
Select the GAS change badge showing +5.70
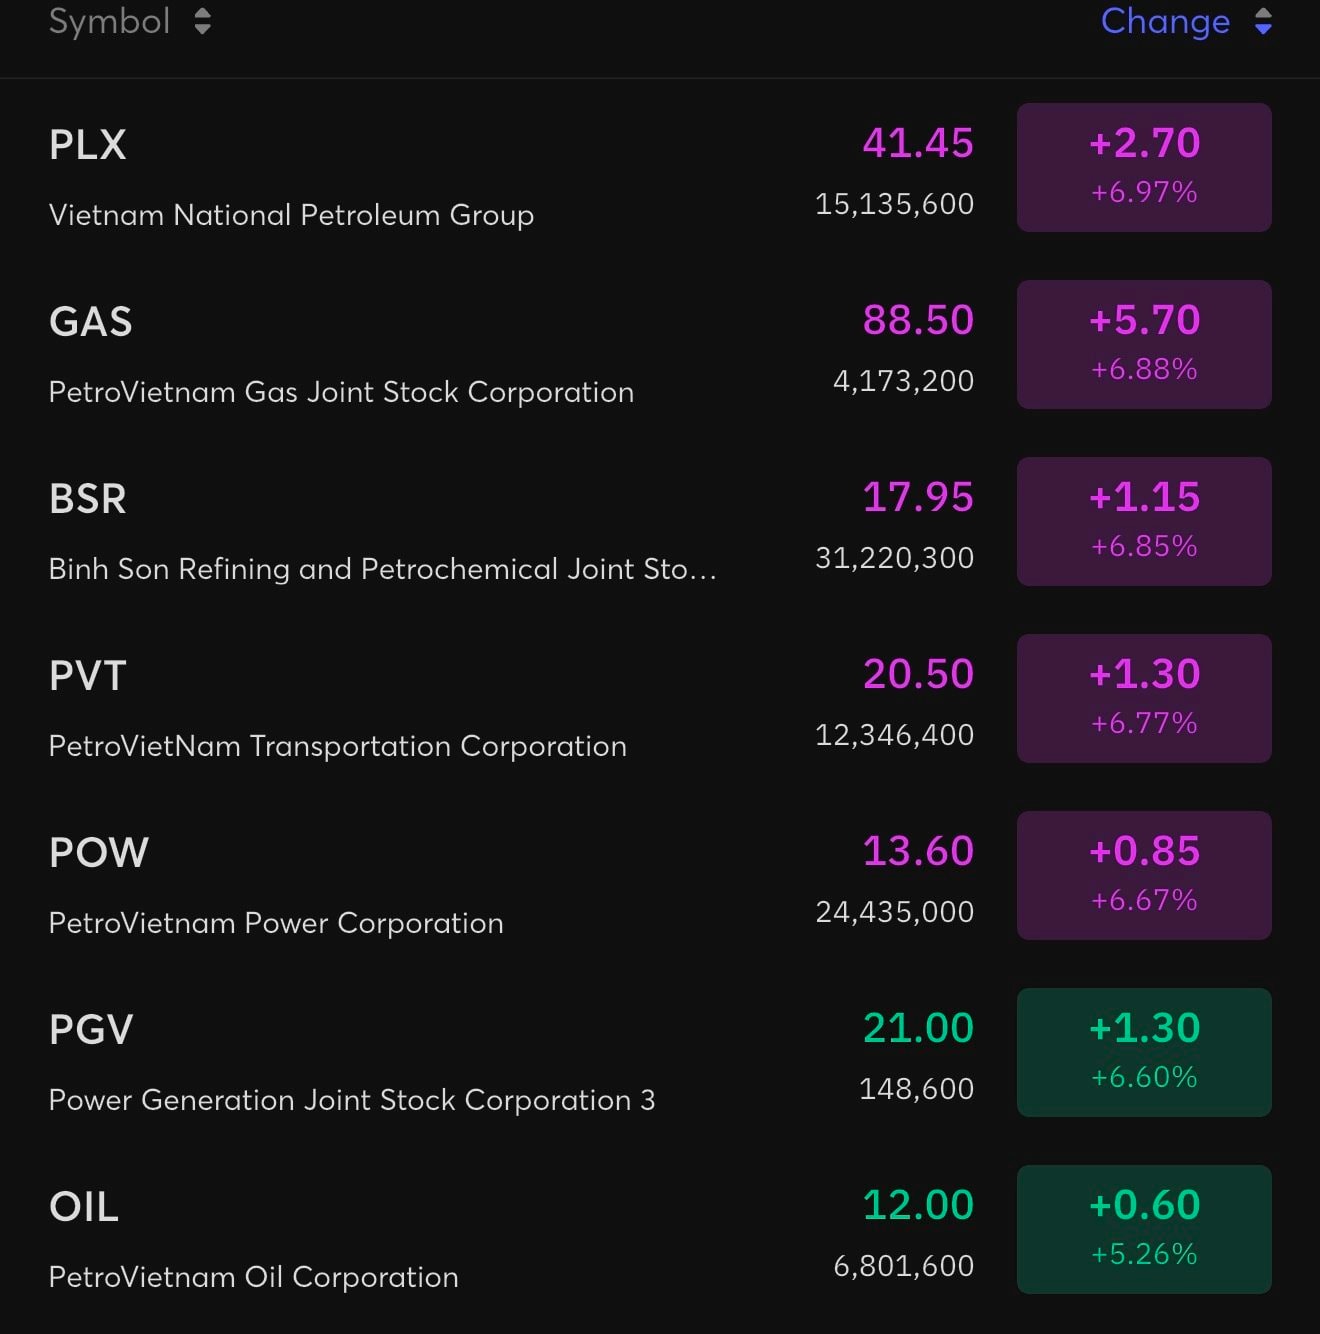(1143, 320)
